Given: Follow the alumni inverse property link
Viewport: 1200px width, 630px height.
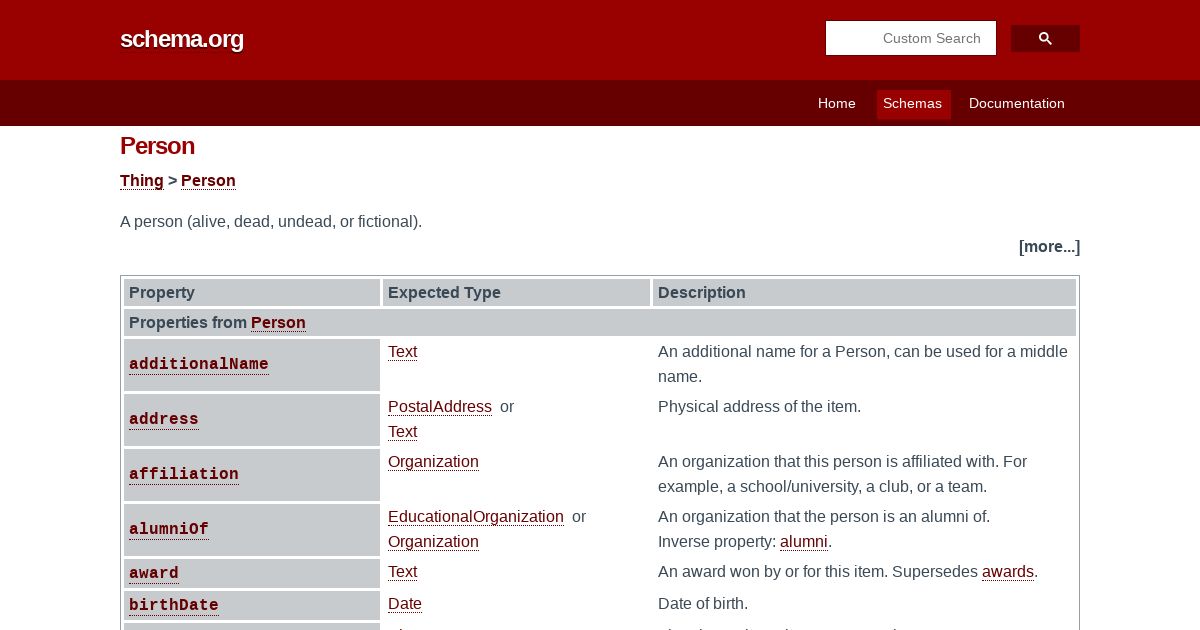Looking at the screenshot, I should [804, 542].
